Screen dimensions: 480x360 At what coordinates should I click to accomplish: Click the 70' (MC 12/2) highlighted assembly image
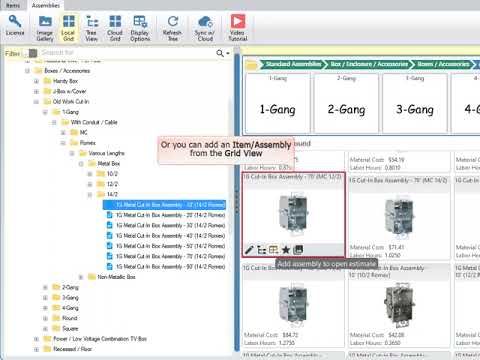tap(293, 213)
